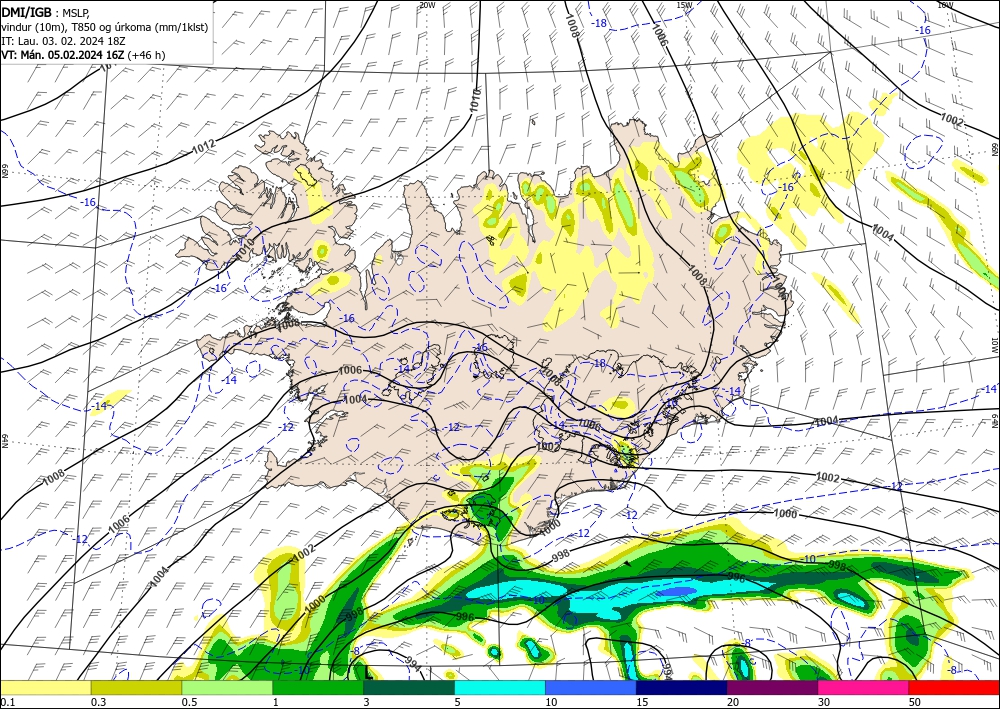The image size is (1000, 709).
Task: Select the dark green 3–5 legend band
Action: 409,688
